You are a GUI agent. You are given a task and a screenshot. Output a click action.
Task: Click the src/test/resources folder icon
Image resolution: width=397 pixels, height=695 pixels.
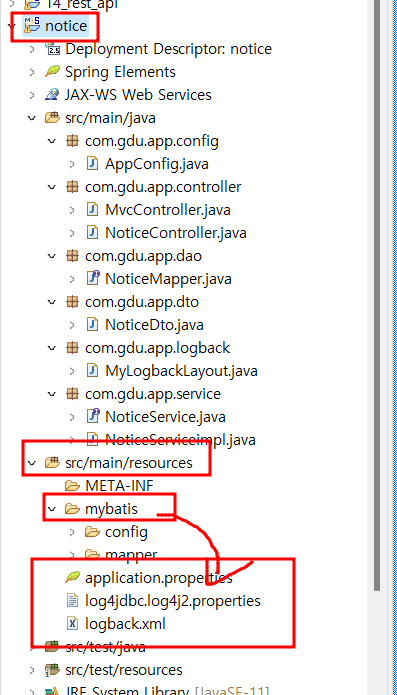pos(52,670)
